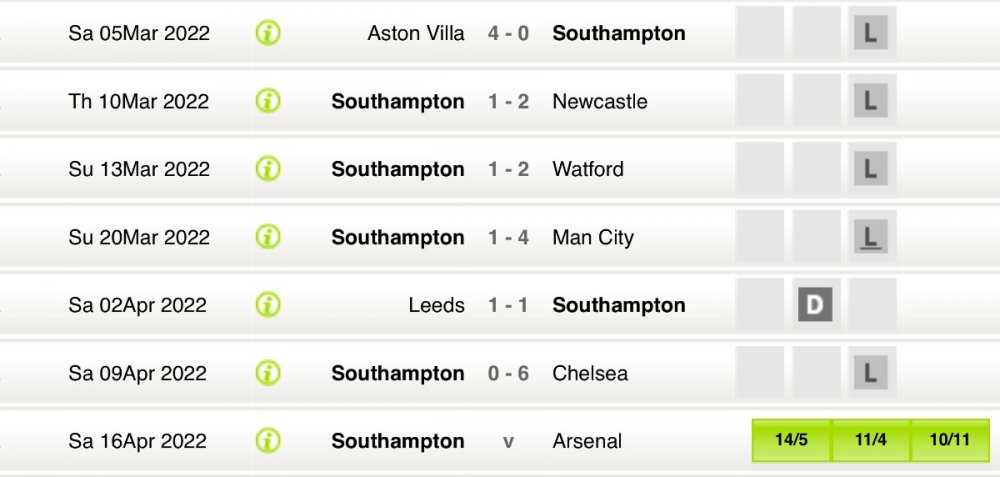The height and width of the screenshot is (477, 1000).
Task: Click the 0 - 6 Chelsea score
Action: point(508,373)
